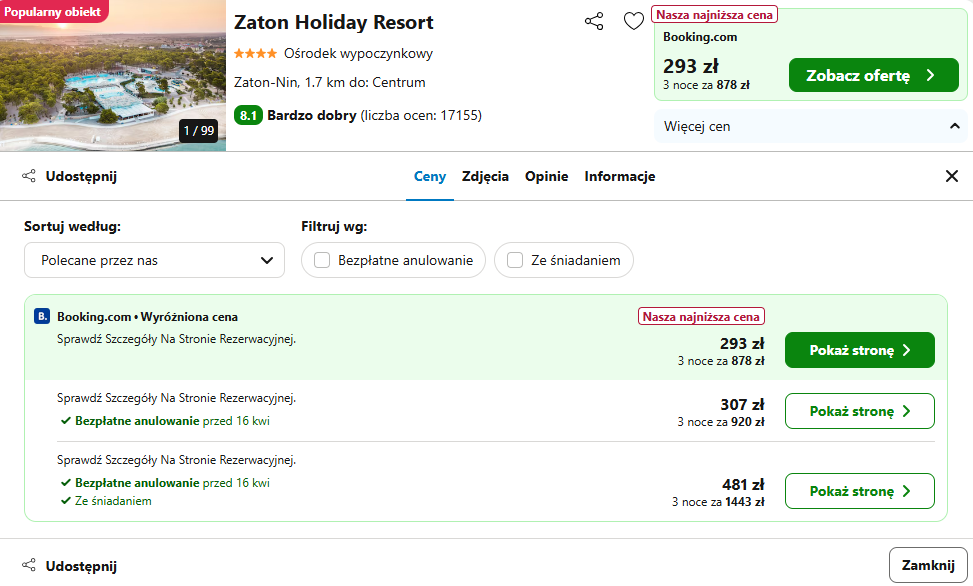973x586 pixels.
Task: Enable the Bezpłatne anulowanie filter checkbox
Action: click(322, 260)
